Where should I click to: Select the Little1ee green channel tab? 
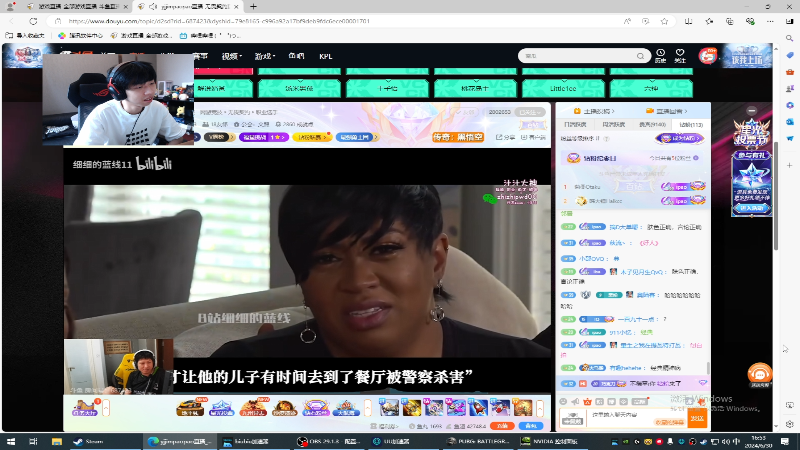pyautogui.click(x=563, y=88)
